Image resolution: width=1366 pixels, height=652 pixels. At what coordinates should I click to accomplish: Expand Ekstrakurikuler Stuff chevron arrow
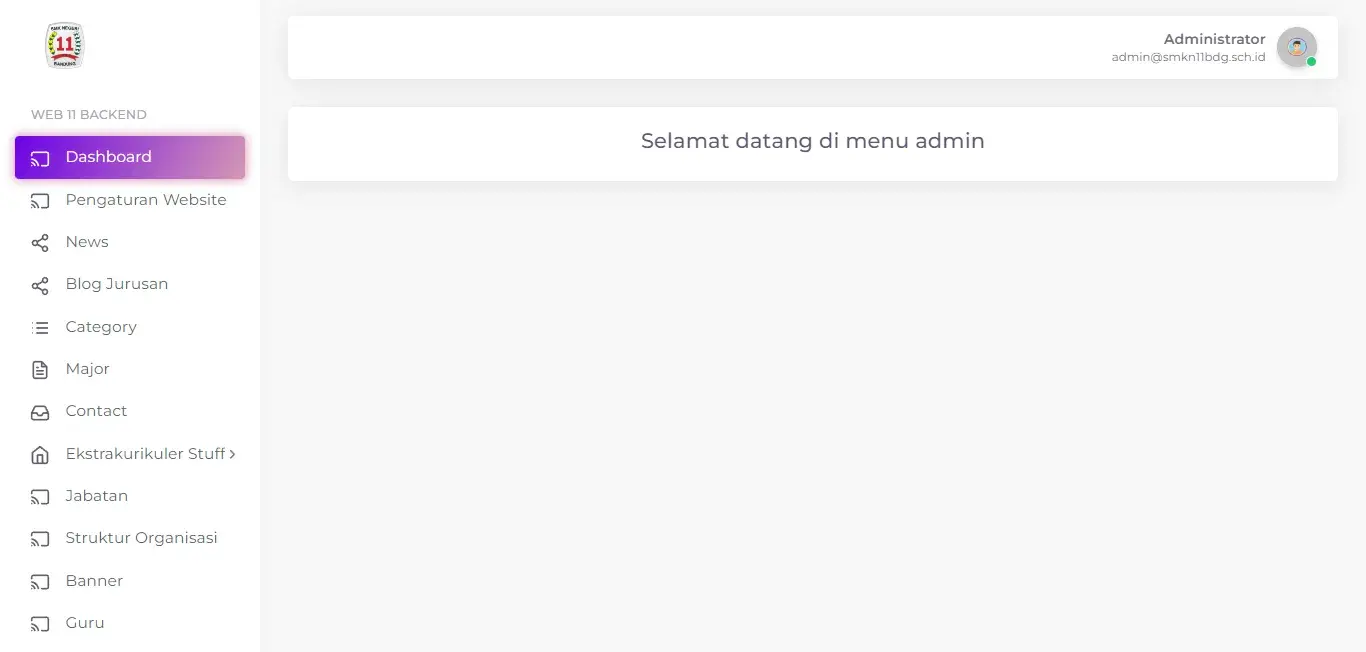[x=232, y=454]
